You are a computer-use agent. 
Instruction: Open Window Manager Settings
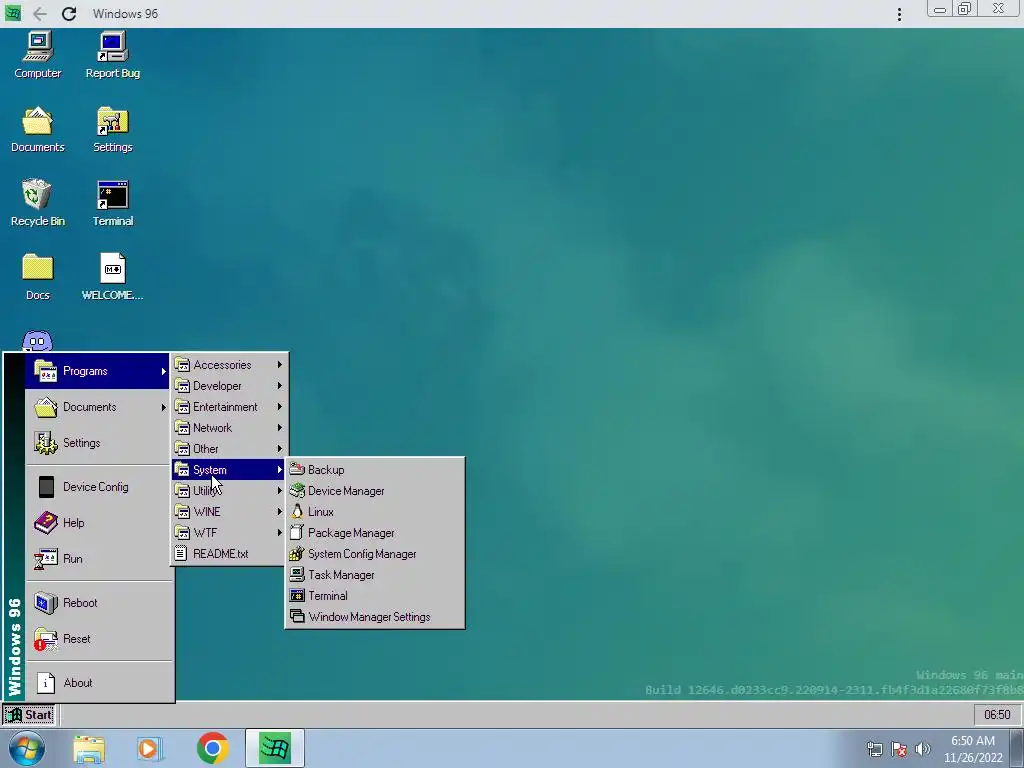375,616
